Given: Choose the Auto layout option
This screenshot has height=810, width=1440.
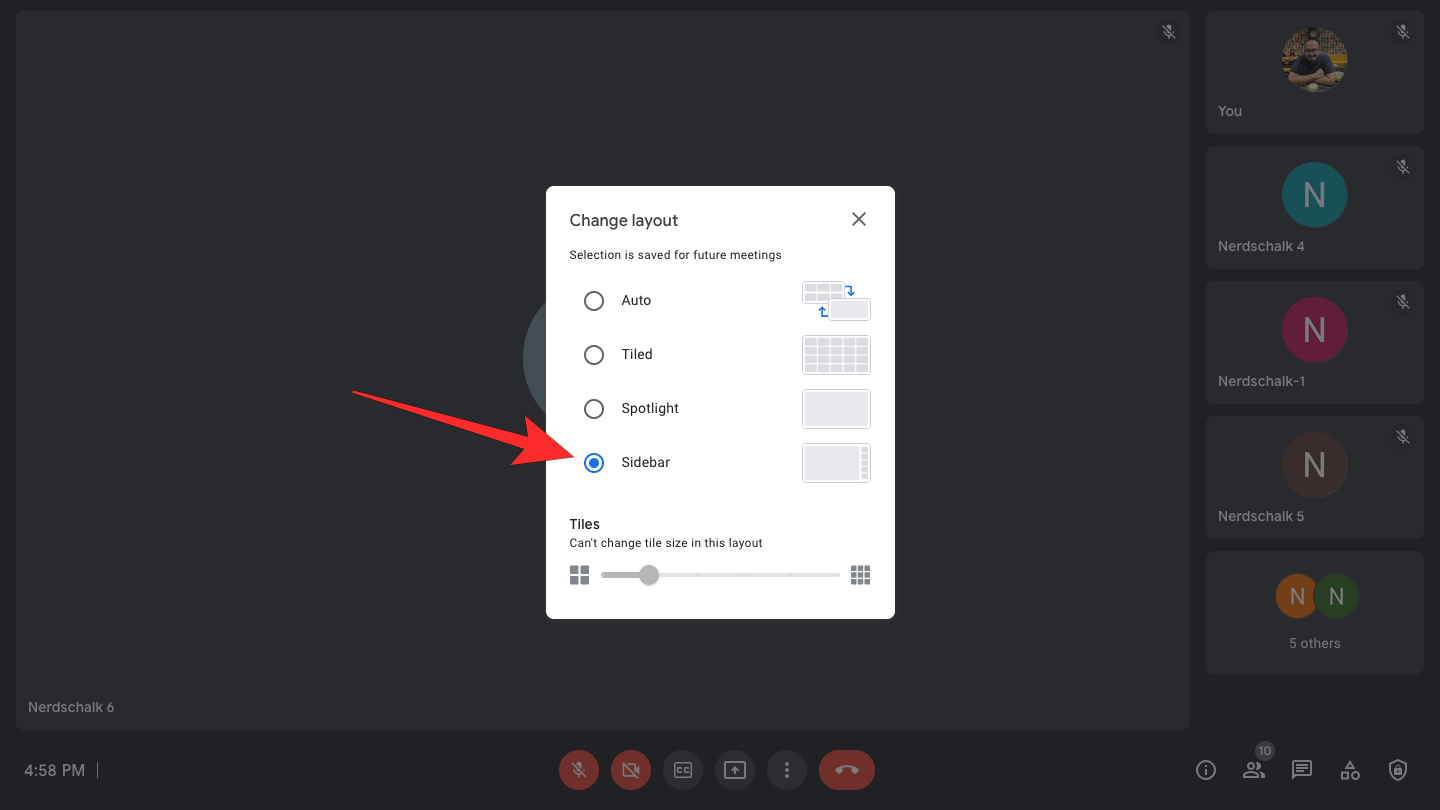Looking at the screenshot, I should pyautogui.click(x=594, y=300).
